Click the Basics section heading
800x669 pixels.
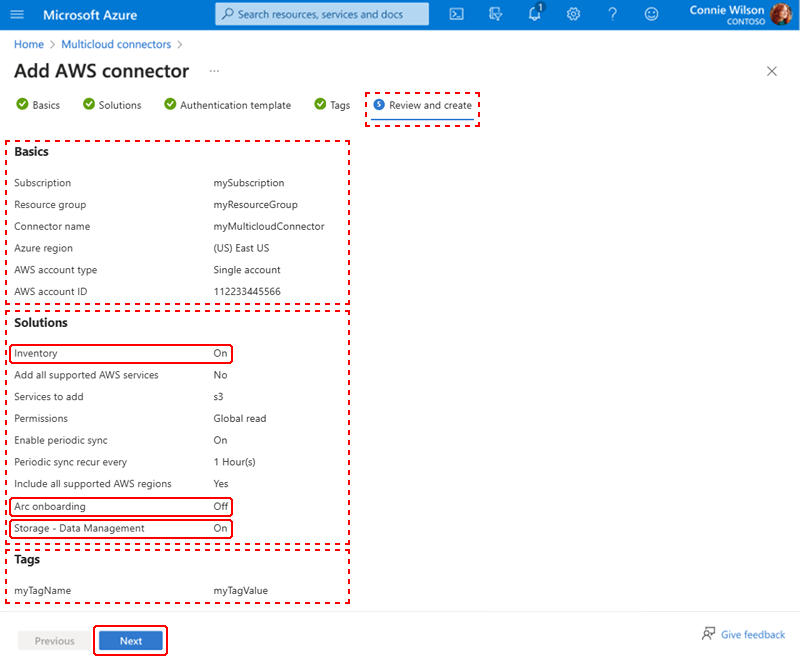click(31, 152)
